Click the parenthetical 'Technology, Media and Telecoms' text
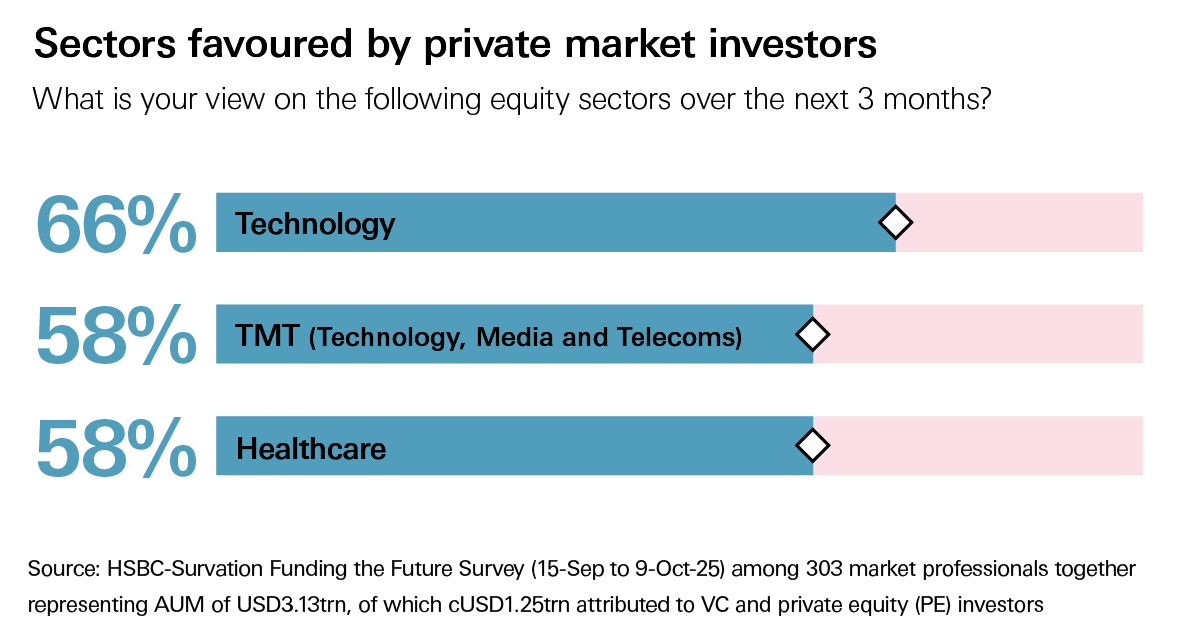This screenshot has height=630, width=1200. [526, 337]
